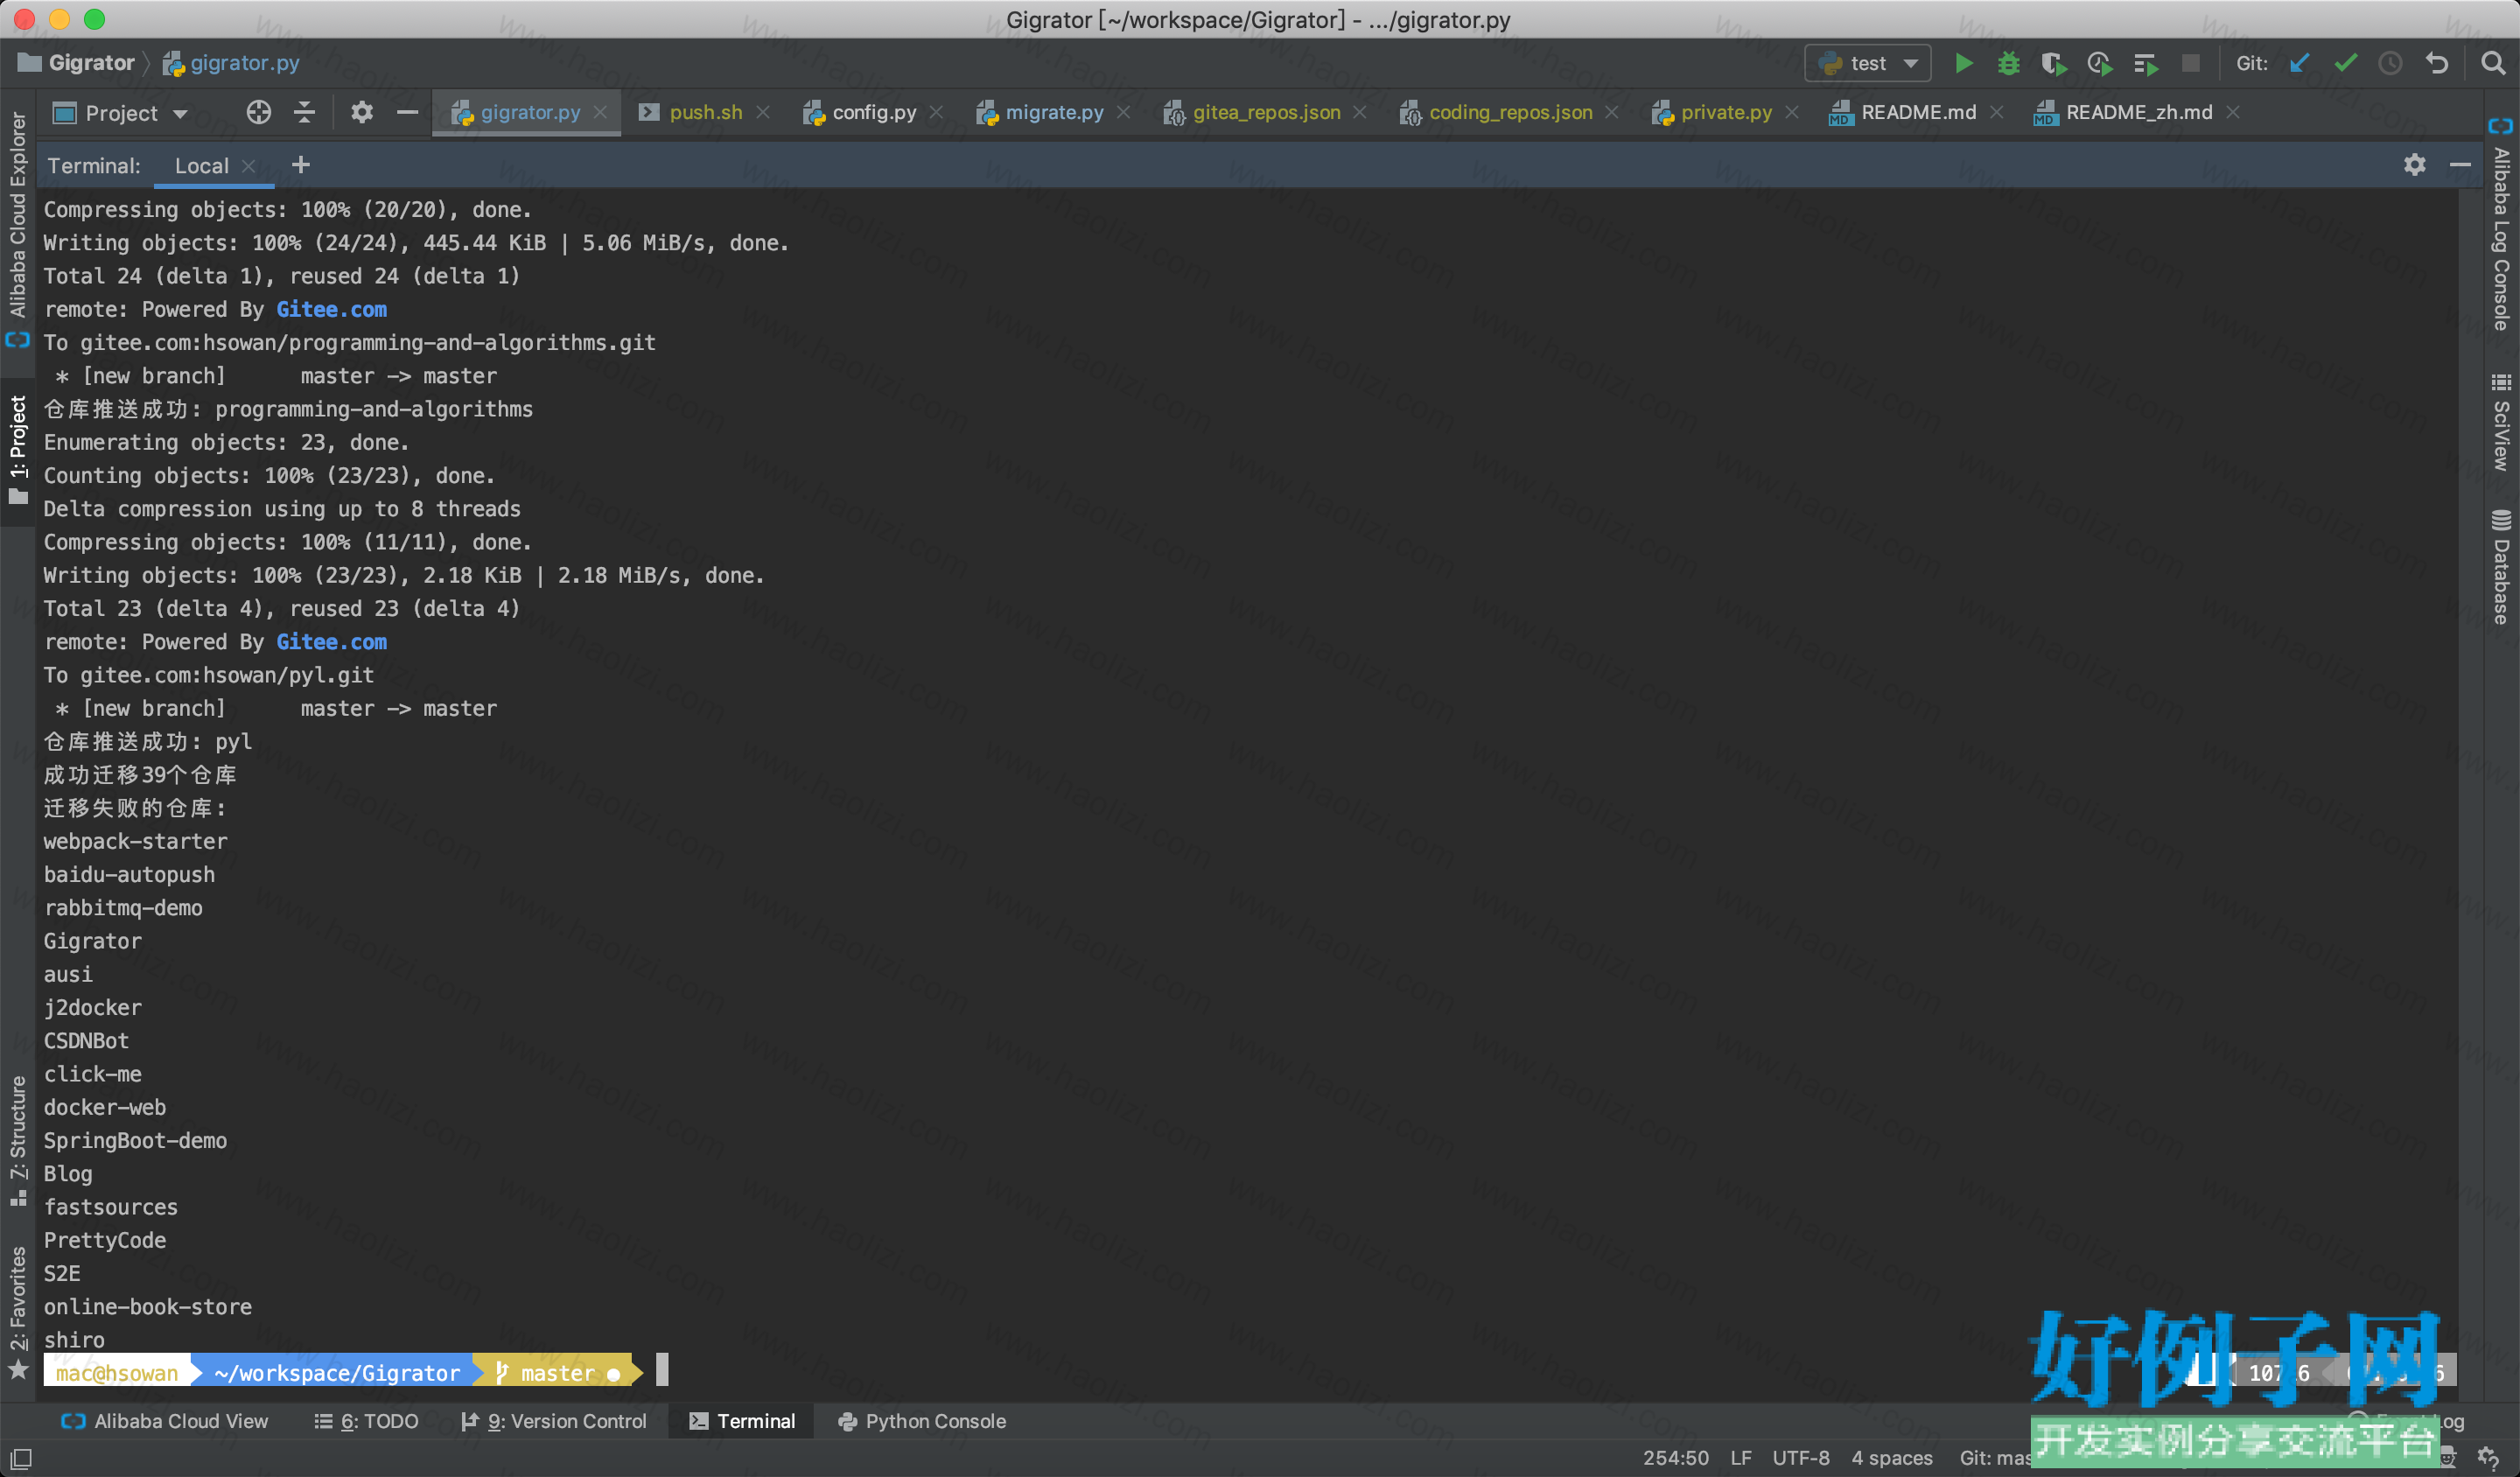Viewport: 2520px width, 1477px height.
Task: Open Search Everywhere magnifier
Action: (x=2493, y=64)
